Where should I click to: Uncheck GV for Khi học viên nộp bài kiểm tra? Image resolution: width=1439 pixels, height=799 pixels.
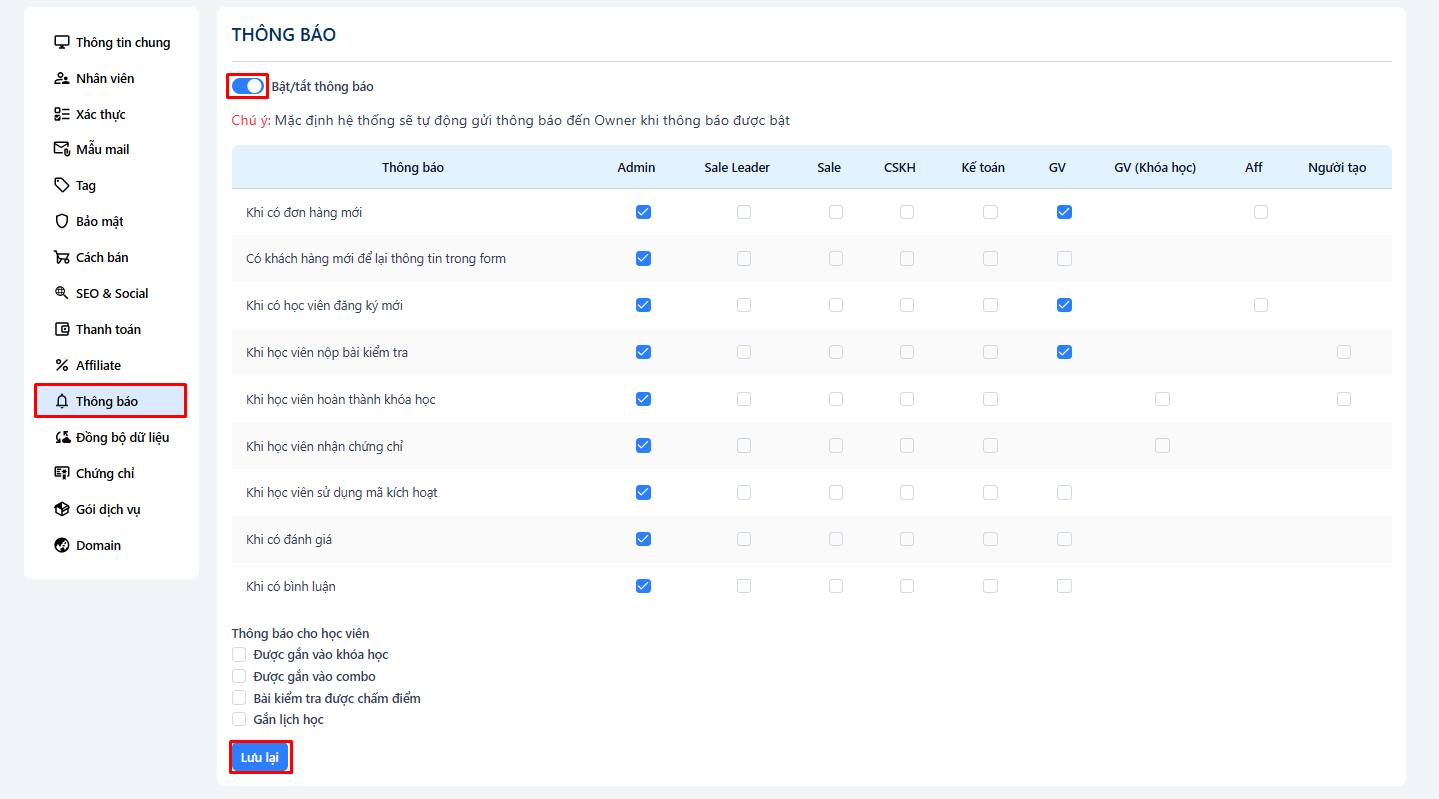(1064, 352)
